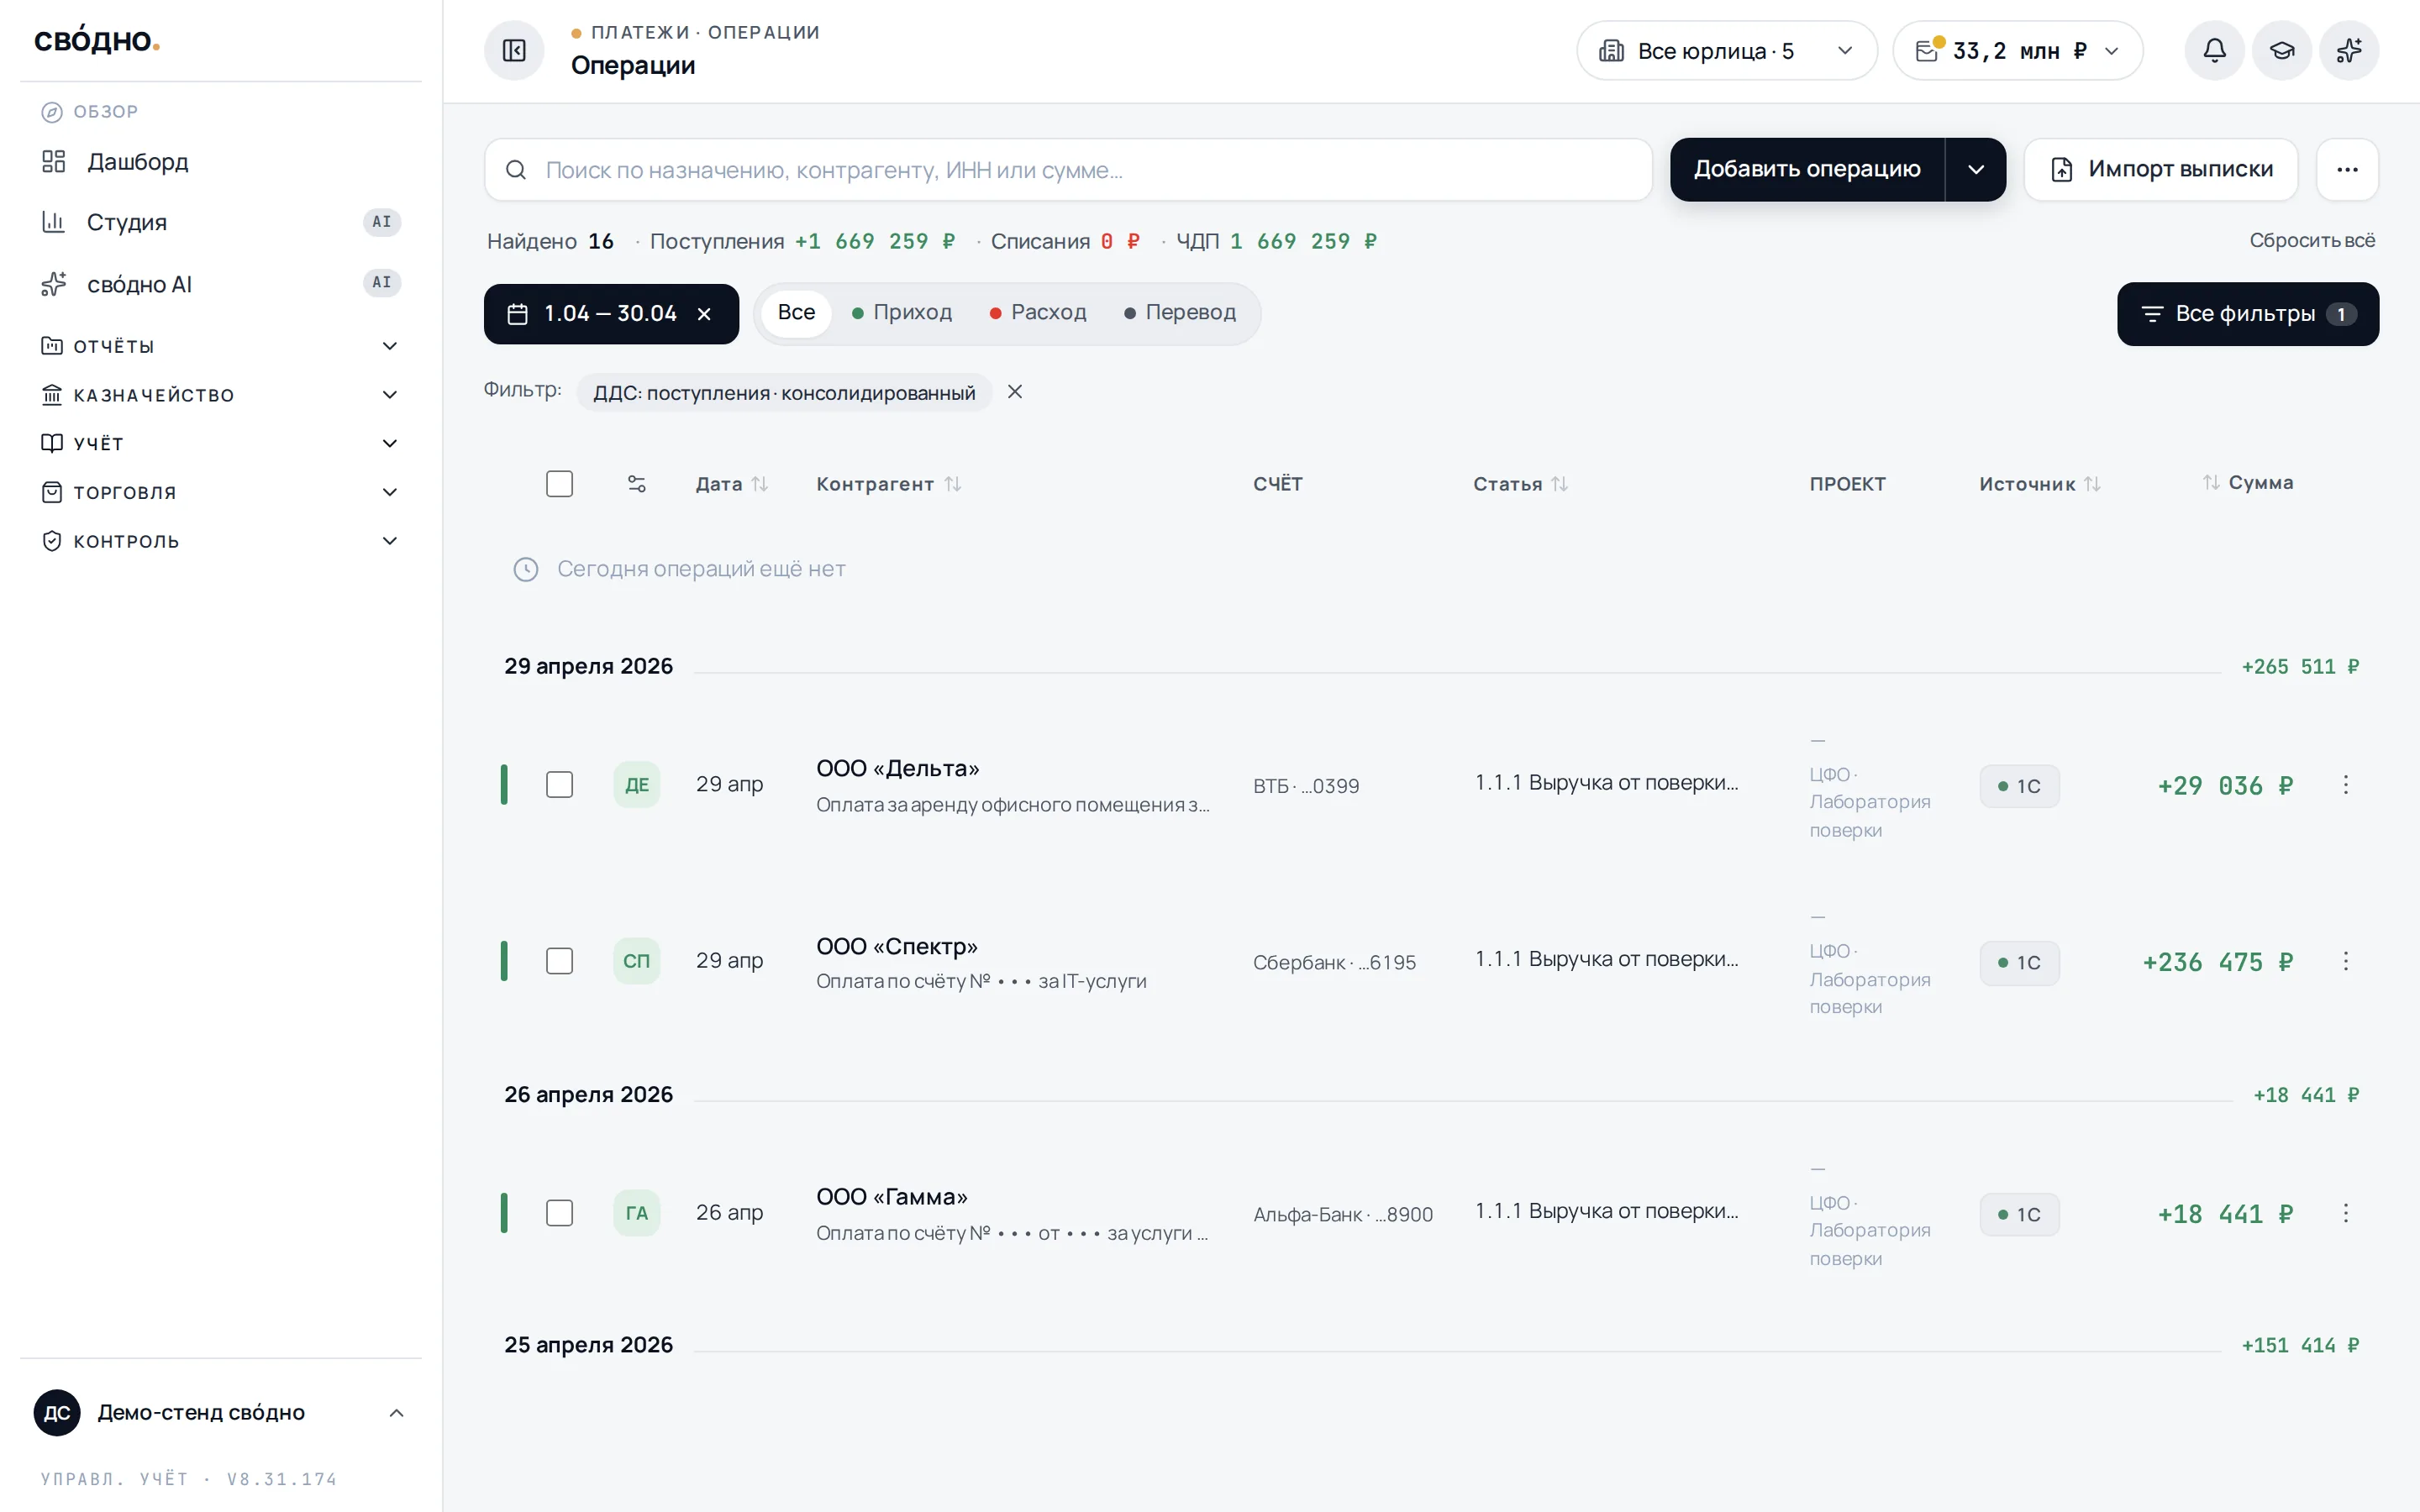Filter by Перевод operations
This screenshot has height=1512, width=2420.
1180,313
